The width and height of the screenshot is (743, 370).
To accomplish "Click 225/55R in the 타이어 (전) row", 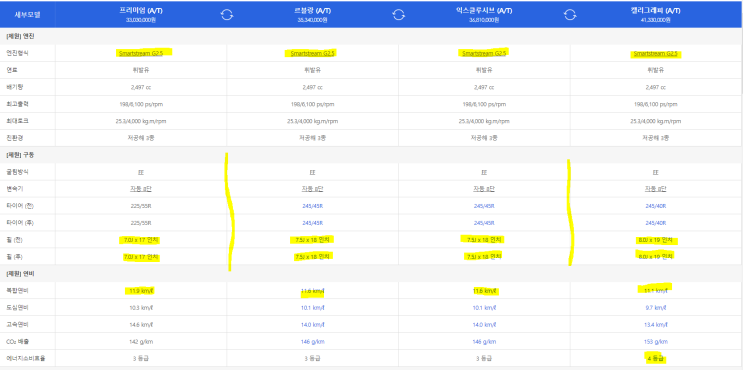I will click(x=141, y=206).
